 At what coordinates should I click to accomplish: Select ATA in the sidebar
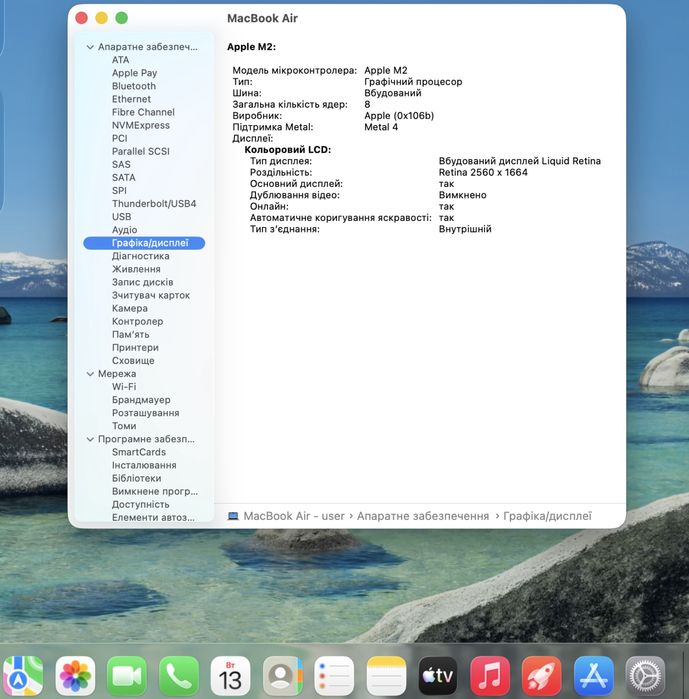tap(120, 60)
